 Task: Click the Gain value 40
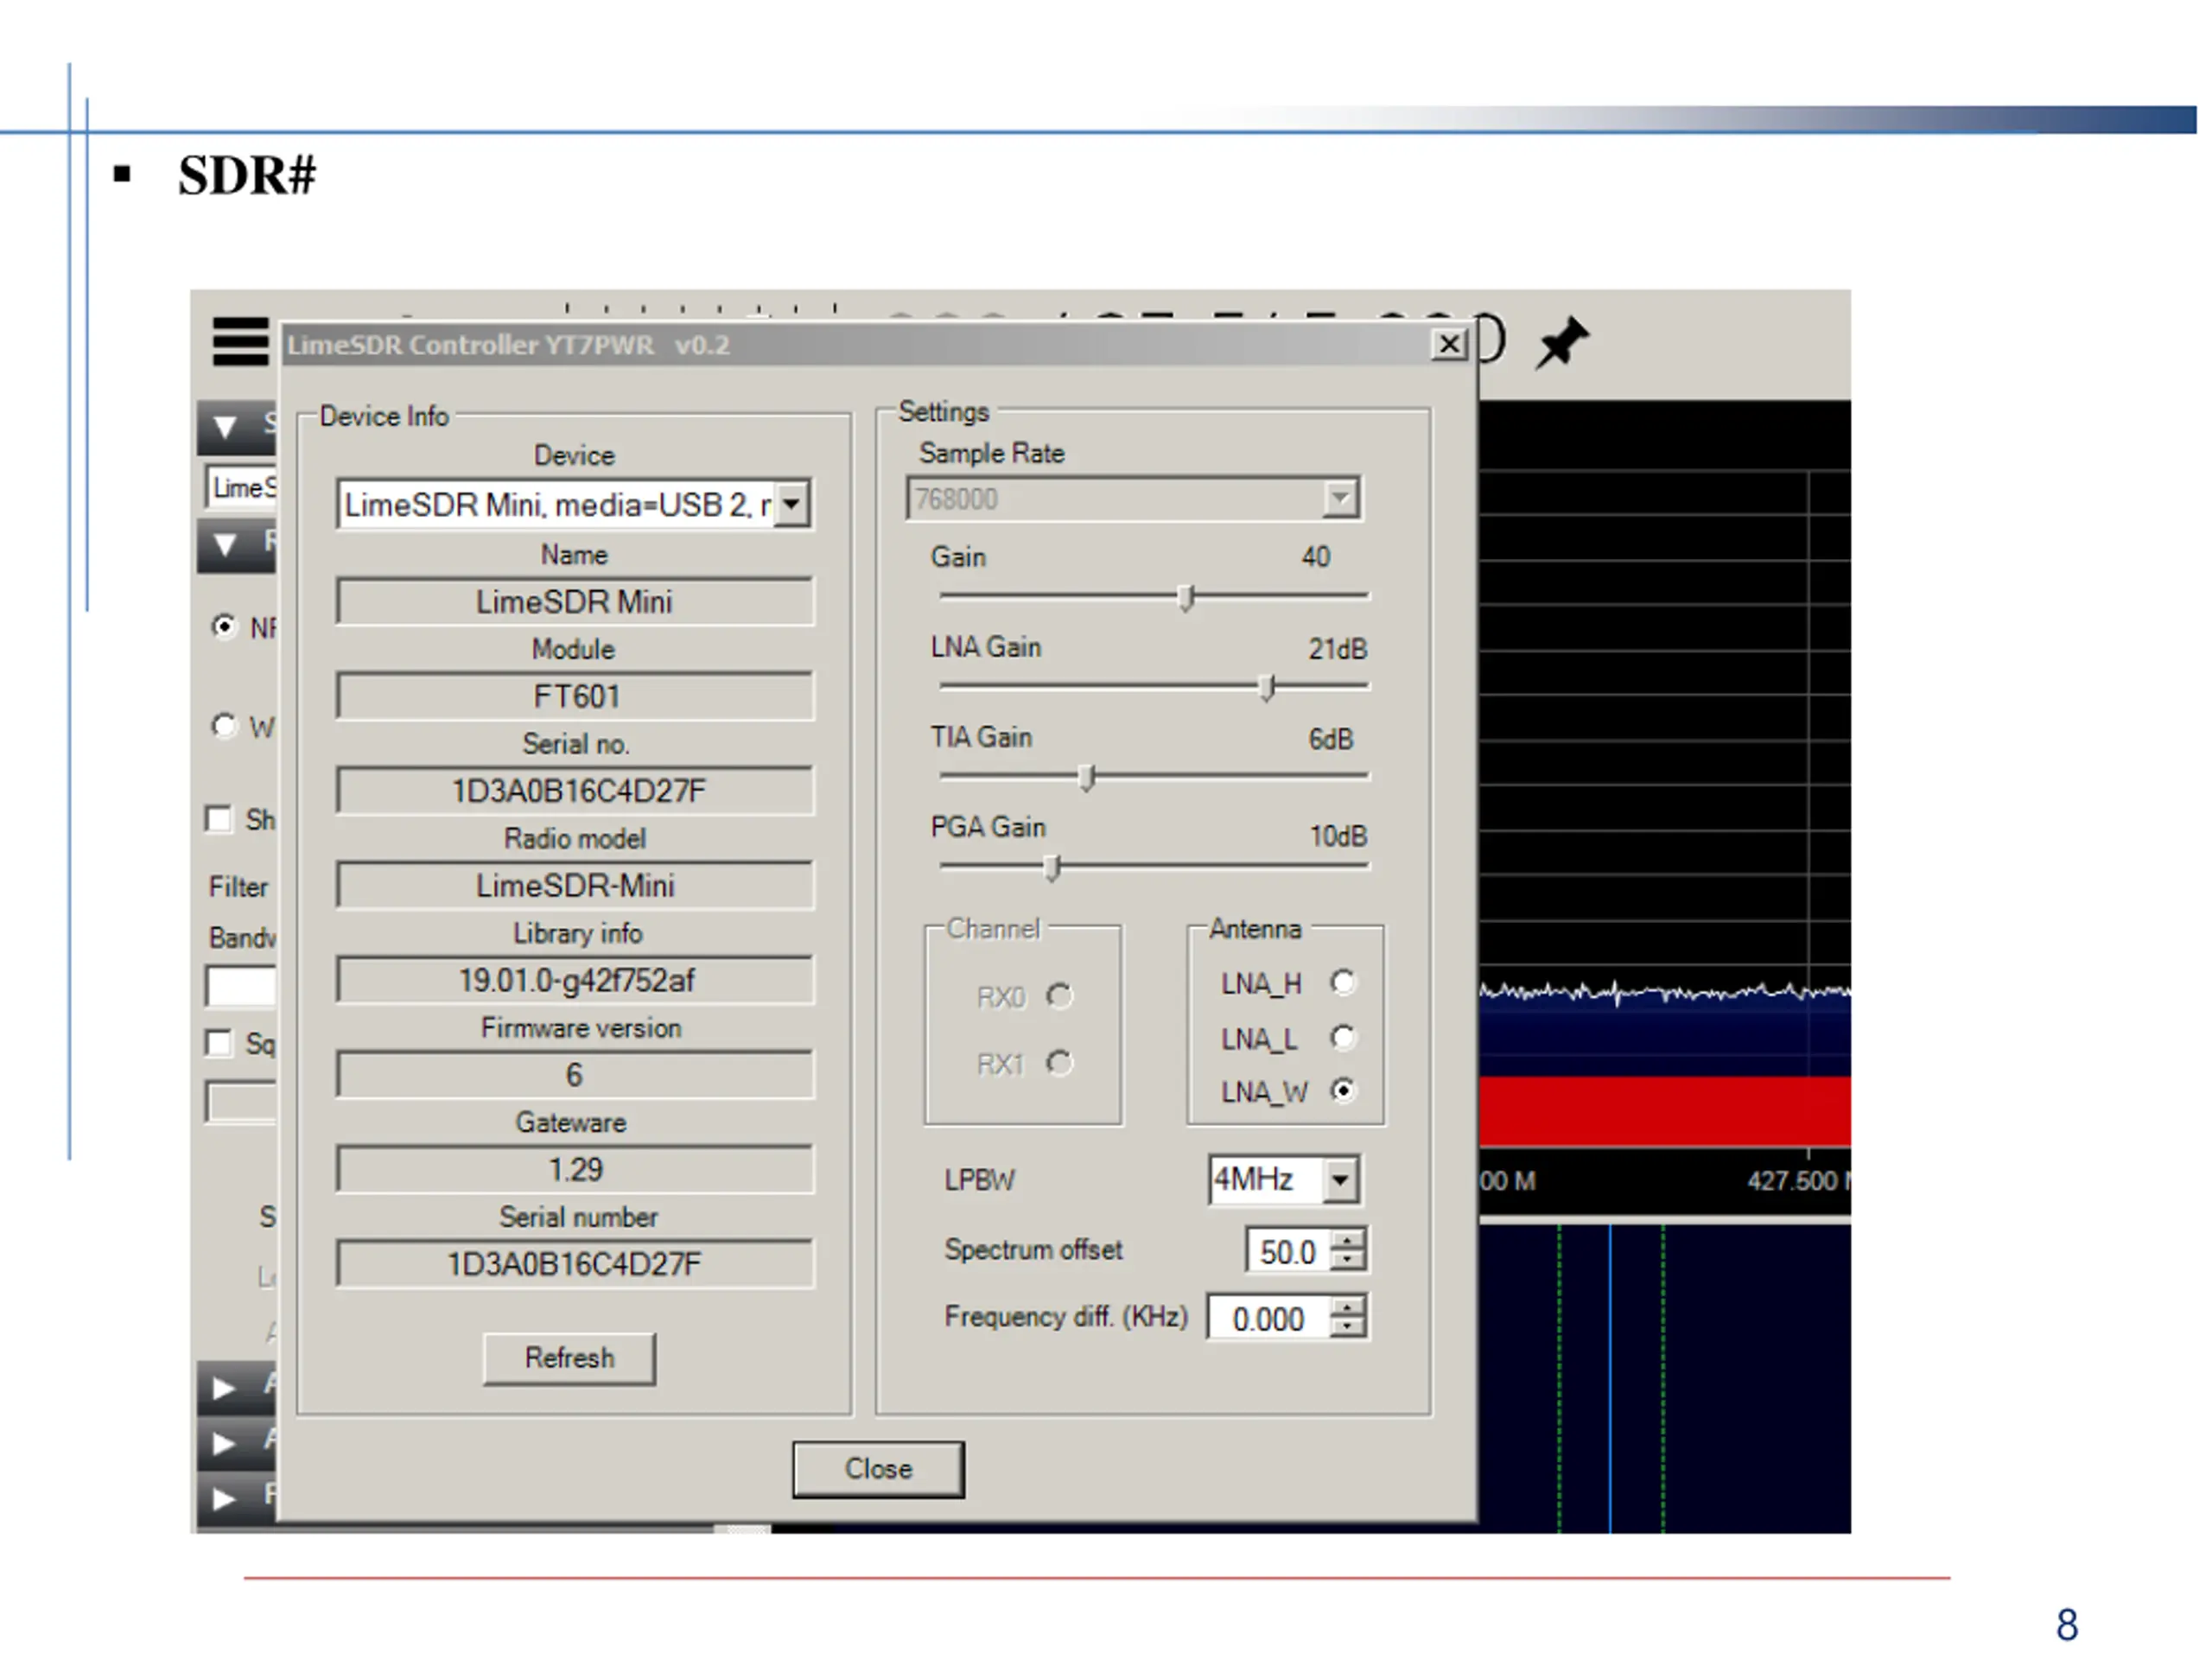tap(1316, 557)
